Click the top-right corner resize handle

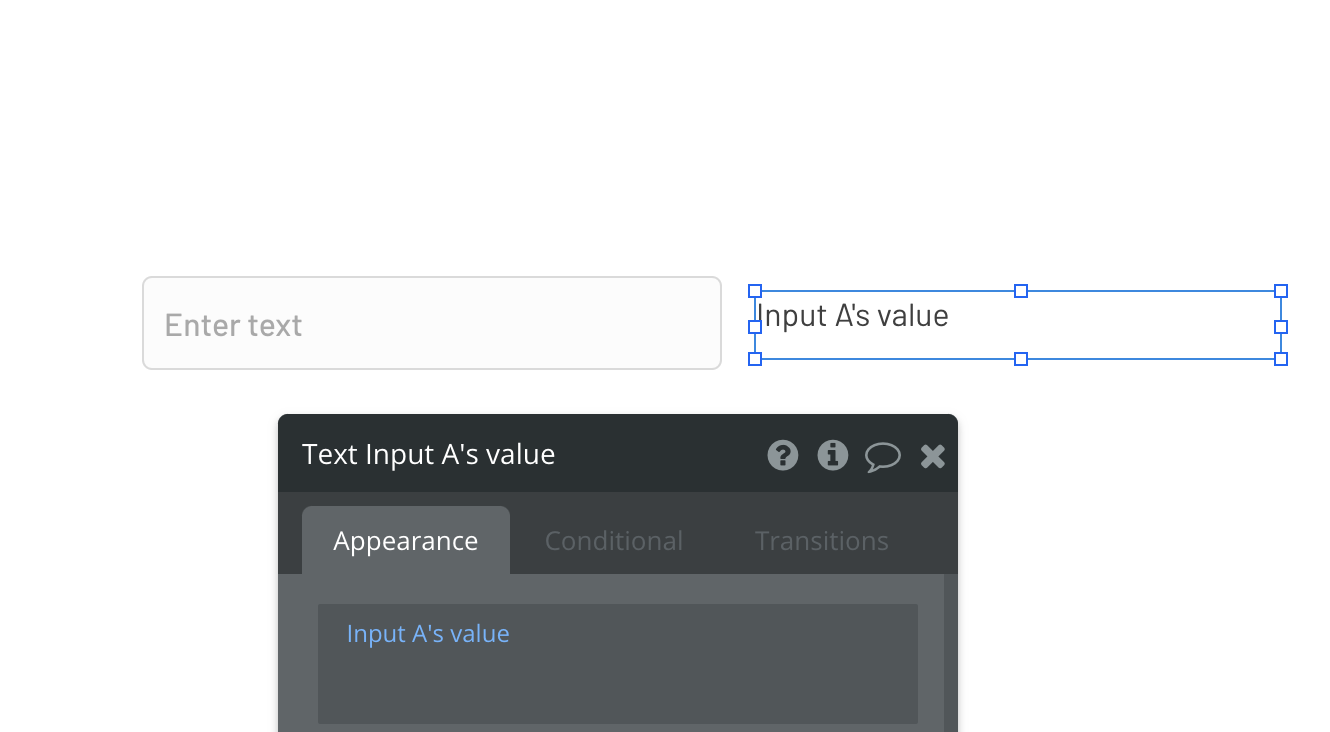[1281, 290]
